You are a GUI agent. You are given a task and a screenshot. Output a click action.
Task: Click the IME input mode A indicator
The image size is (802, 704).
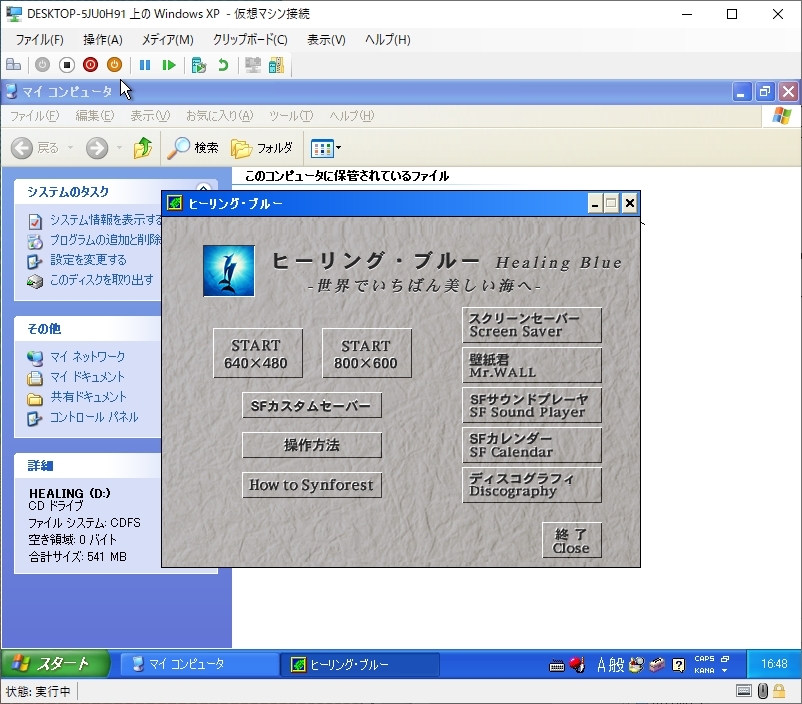[601, 665]
